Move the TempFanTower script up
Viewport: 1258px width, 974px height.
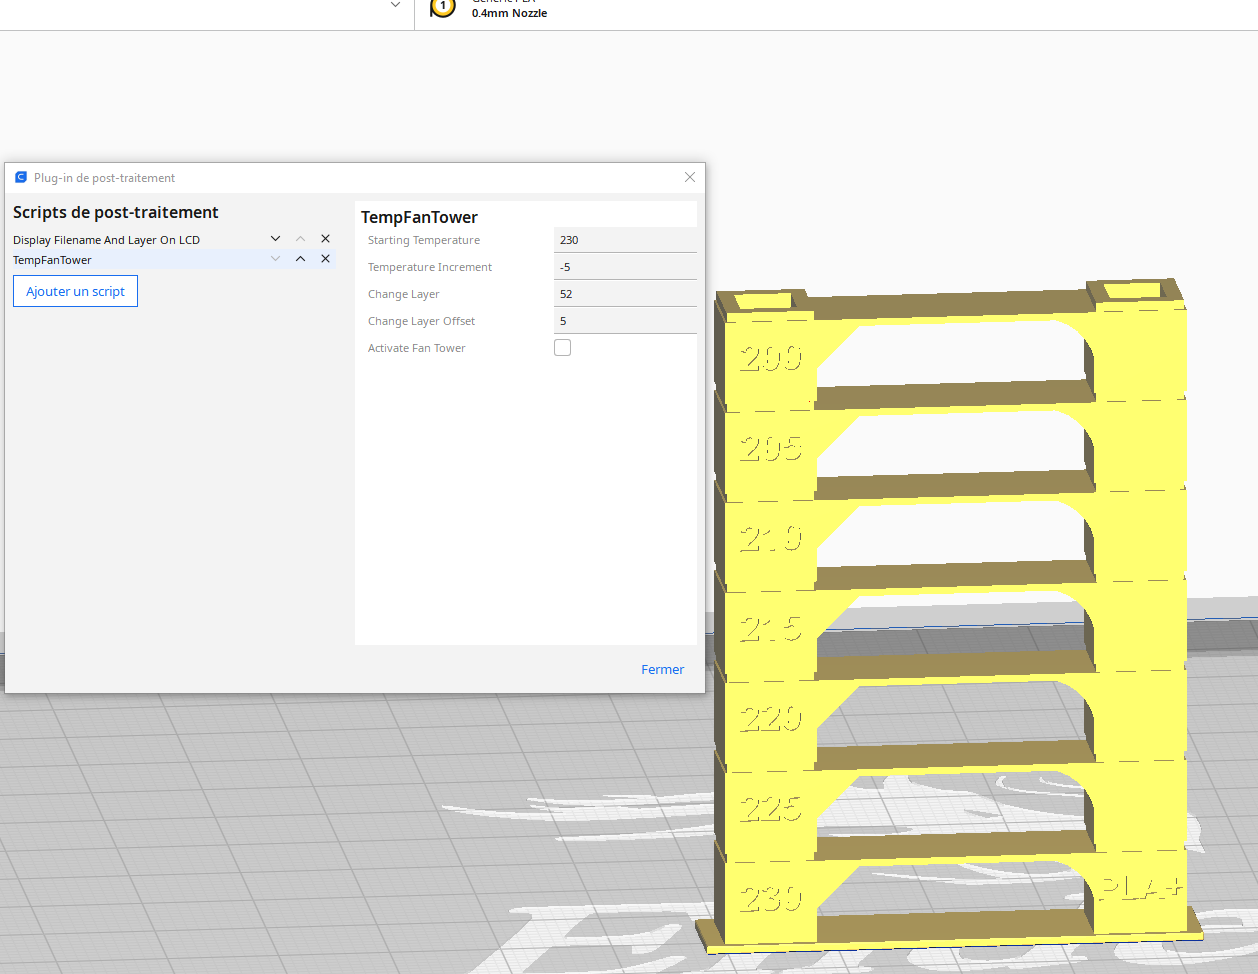[300, 259]
